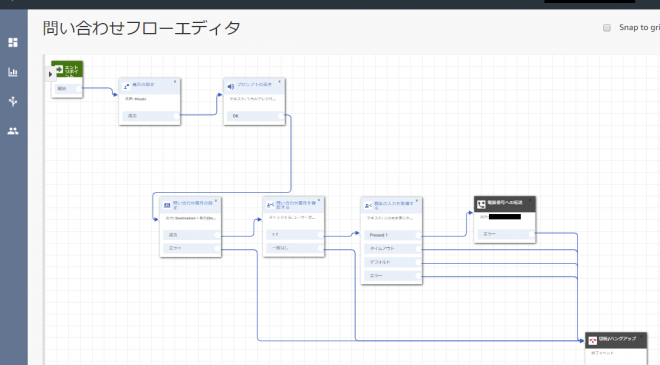660x365 pixels.
Task: Click the phone icon on the transfer block
Action: pos(481,205)
